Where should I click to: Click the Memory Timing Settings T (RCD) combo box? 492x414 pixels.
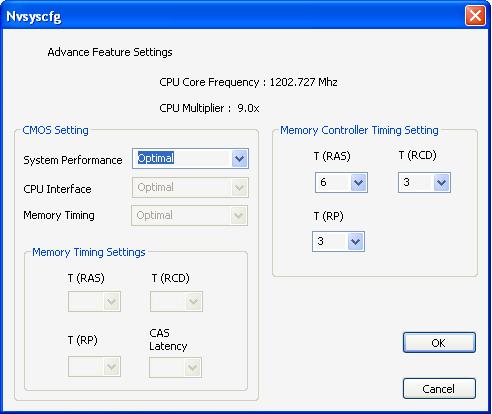click(176, 302)
